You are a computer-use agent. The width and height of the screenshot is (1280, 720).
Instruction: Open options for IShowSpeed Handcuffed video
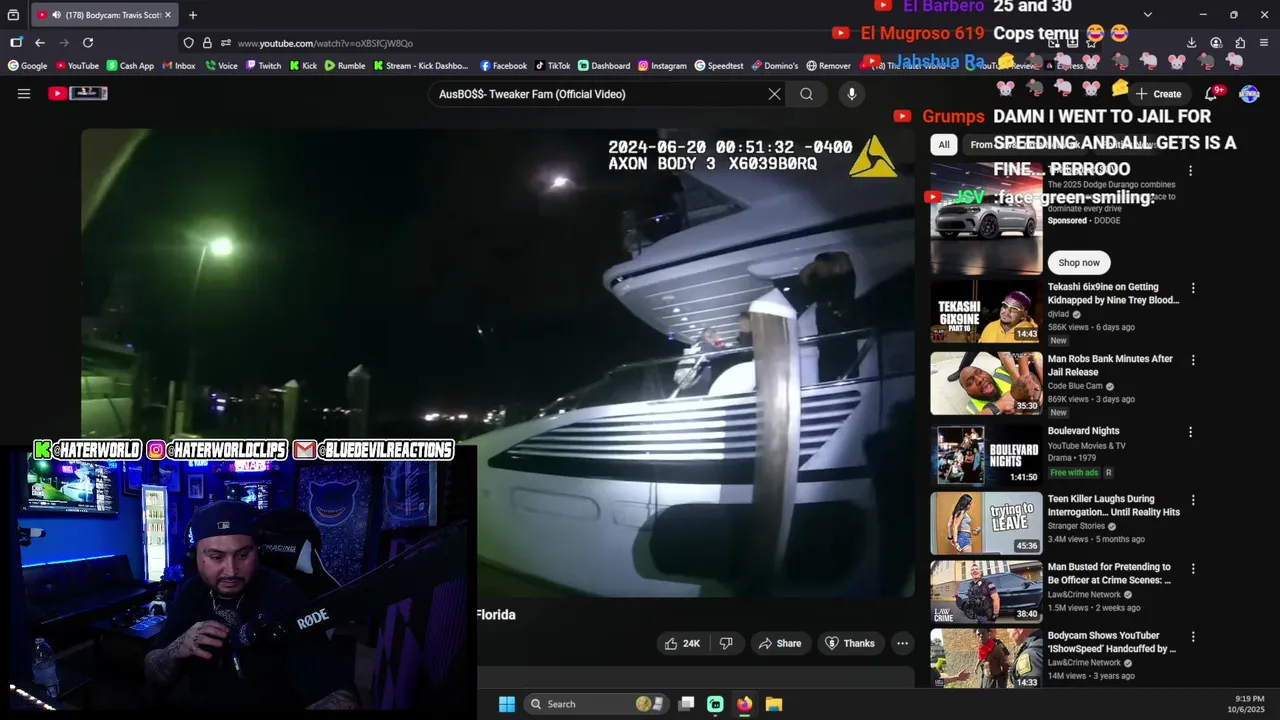tap(1192, 636)
